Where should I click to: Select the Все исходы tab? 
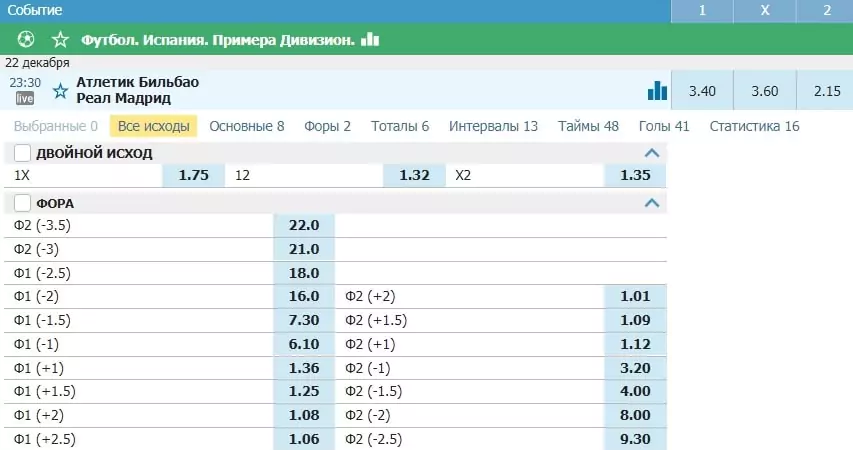click(153, 126)
